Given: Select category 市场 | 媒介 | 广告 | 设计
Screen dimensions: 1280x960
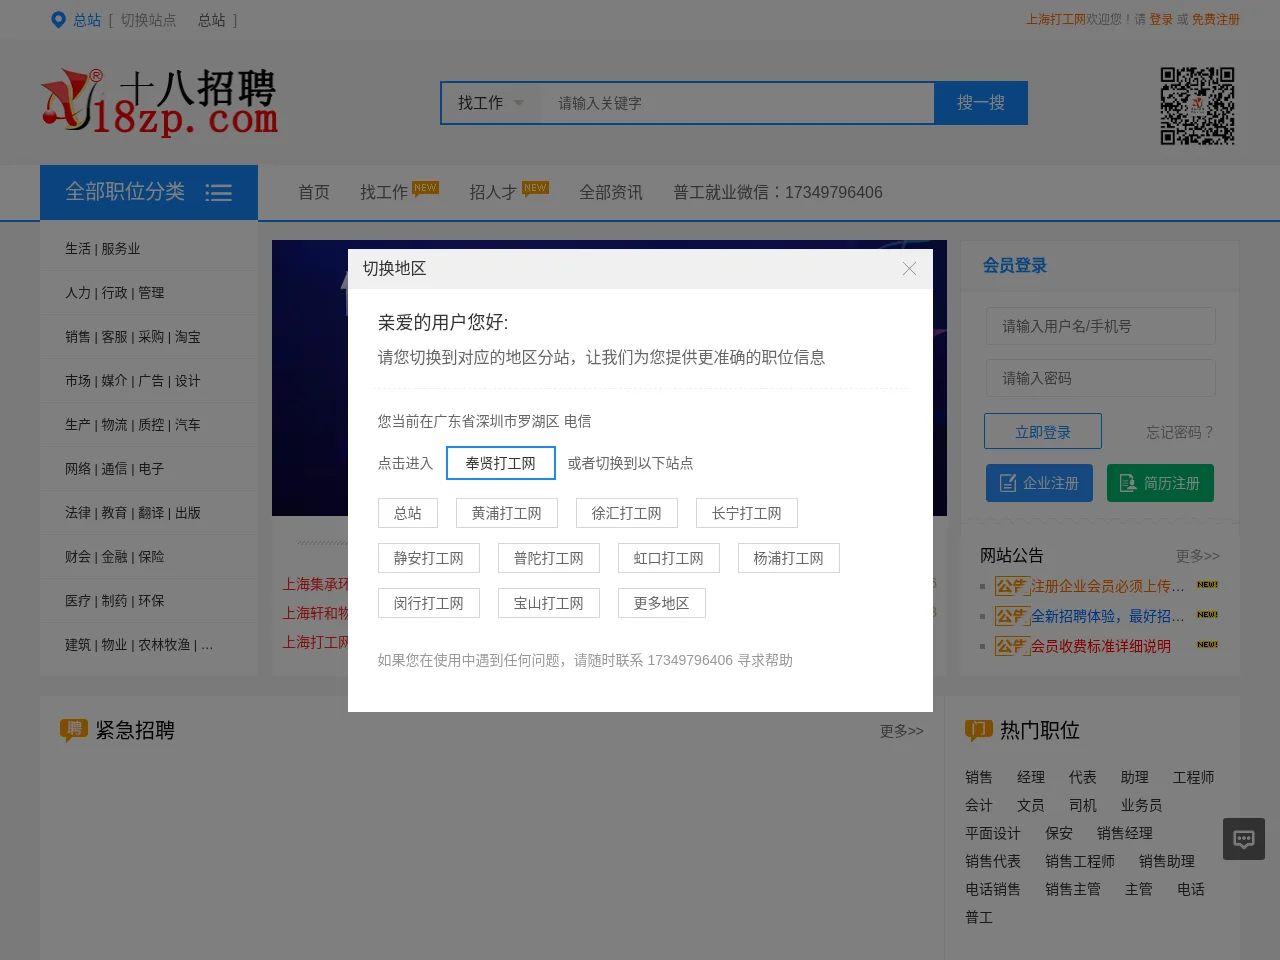Looking at the screenshot, I should pyautogui.click(x=133, y=380).
